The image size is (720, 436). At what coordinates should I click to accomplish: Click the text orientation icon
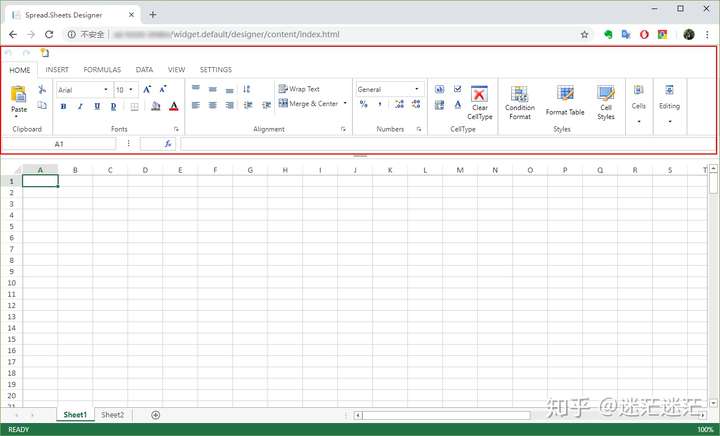coord(247,89)
